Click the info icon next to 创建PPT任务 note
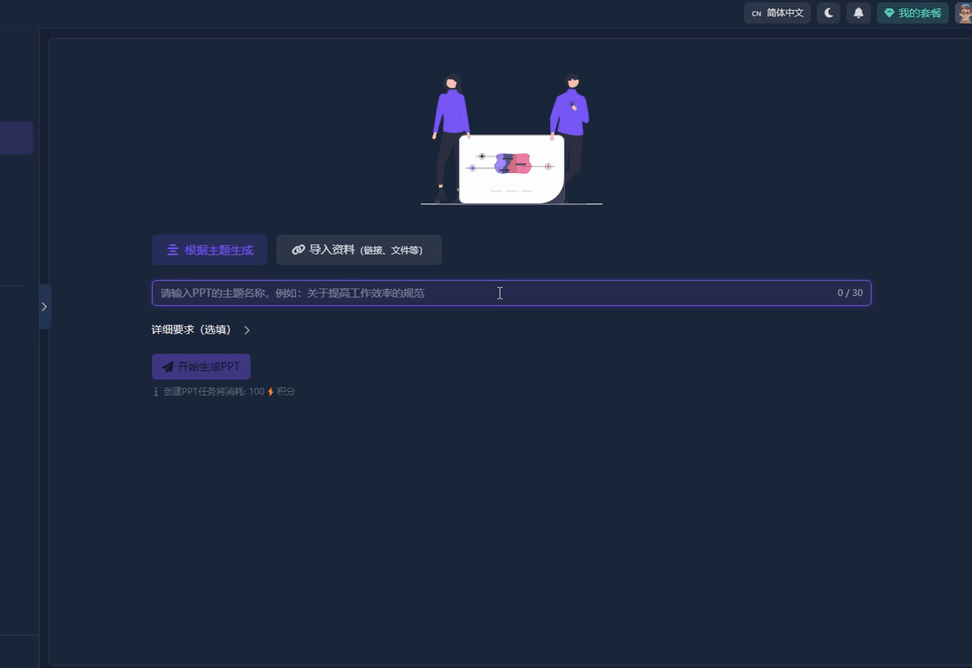The image size is (972, 668). [155, 391]
